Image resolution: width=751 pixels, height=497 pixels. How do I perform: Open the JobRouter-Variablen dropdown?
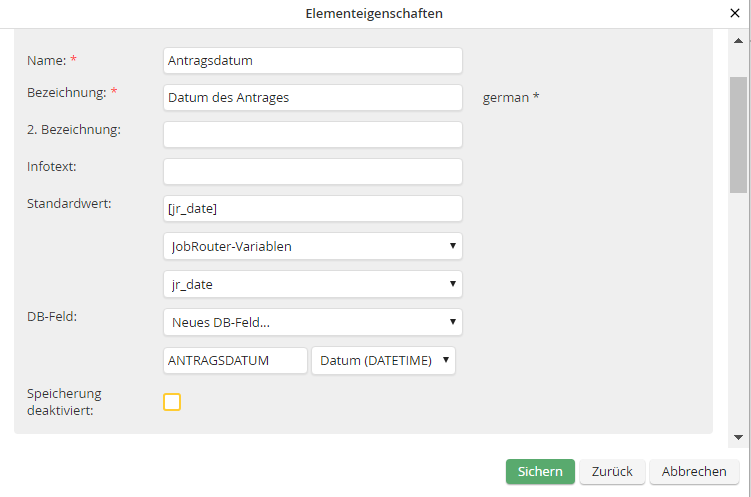click(312, 246)
